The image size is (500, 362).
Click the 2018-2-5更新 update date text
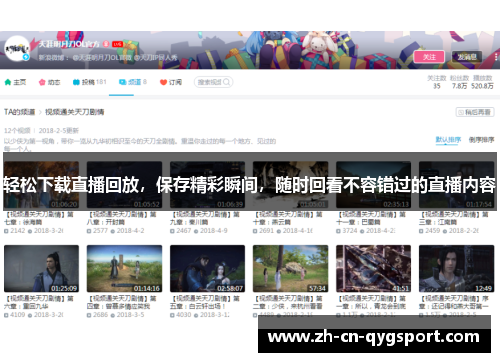point(59,131)
